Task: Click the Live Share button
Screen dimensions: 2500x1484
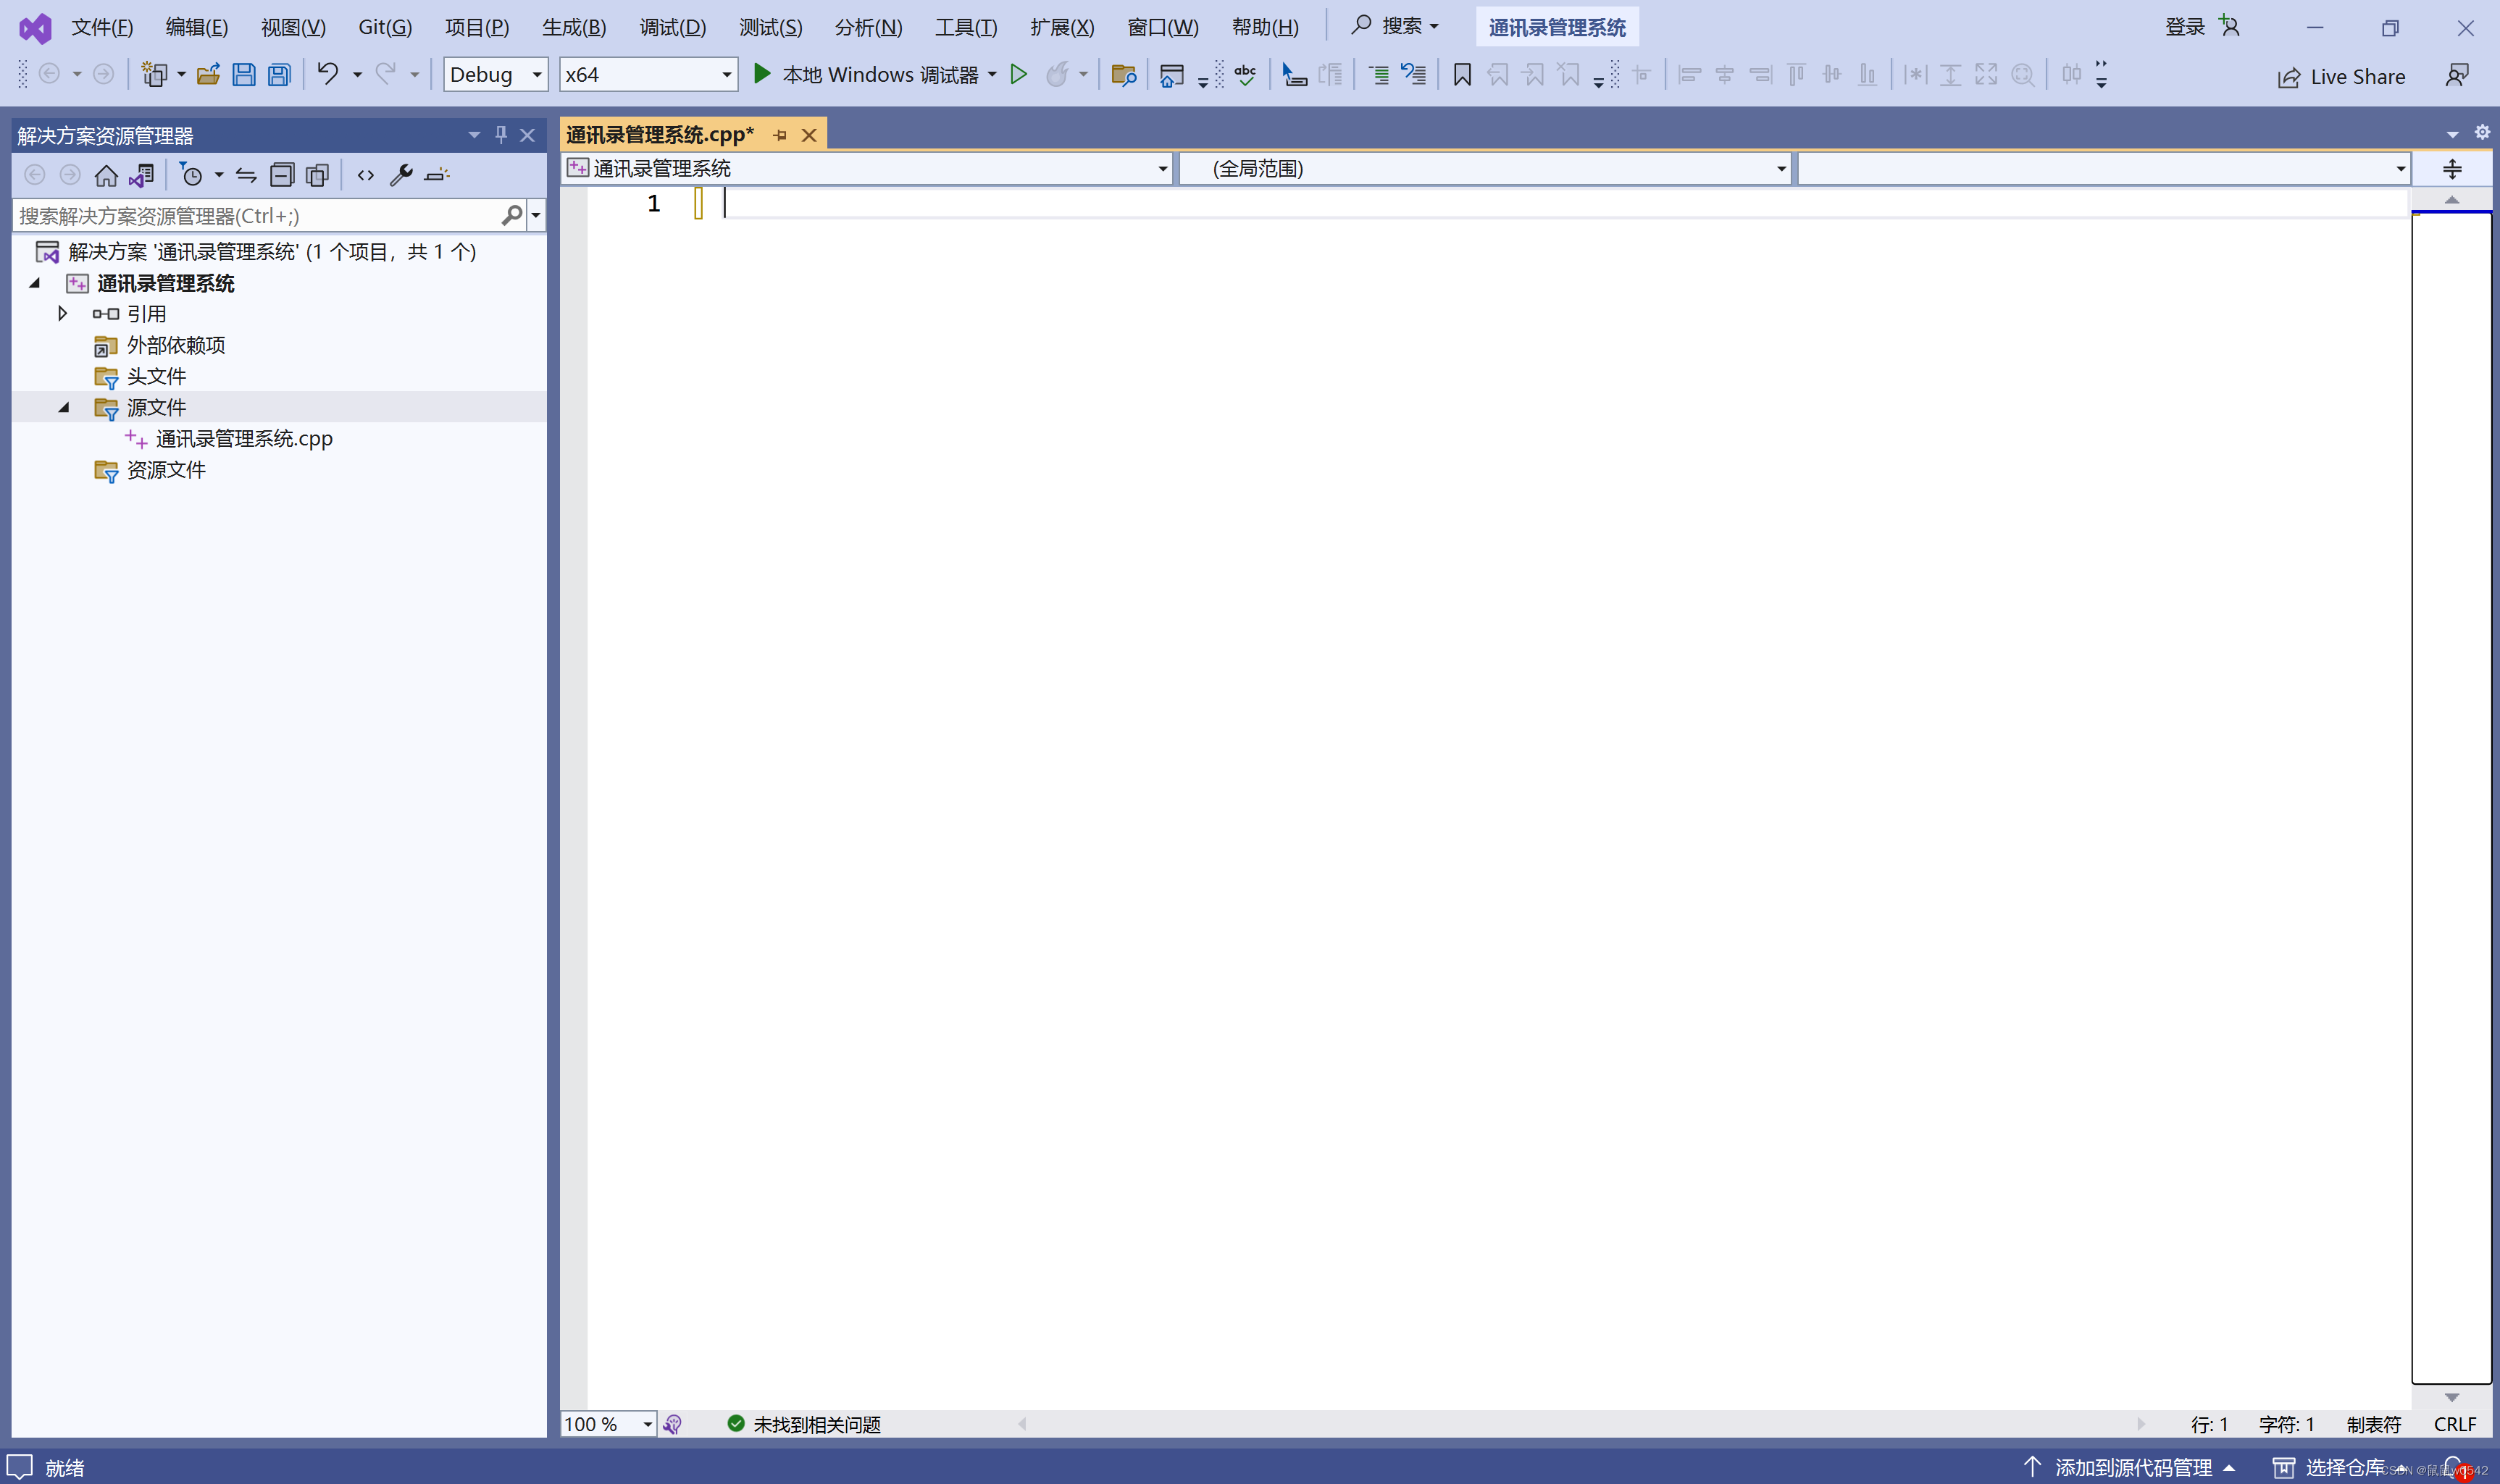Action: (2341, 77)
